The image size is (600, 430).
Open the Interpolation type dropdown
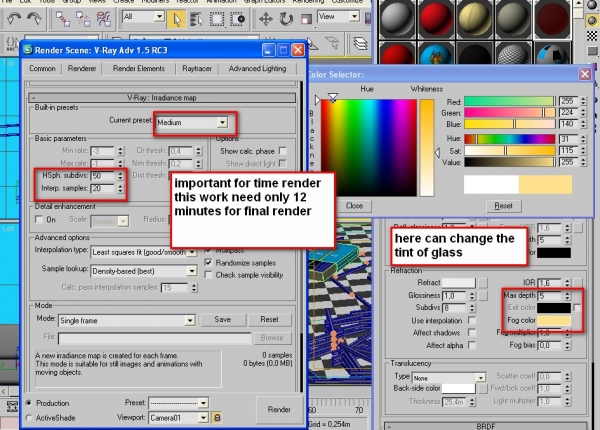point(144,252)
